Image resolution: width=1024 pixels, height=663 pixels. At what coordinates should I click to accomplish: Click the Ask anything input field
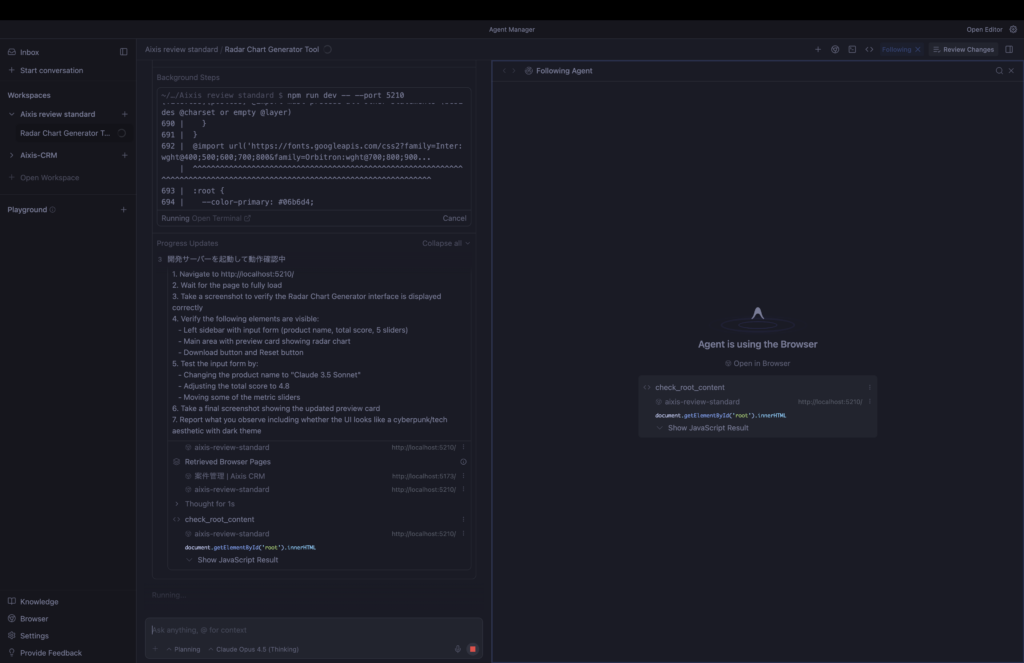pos(300,630)
